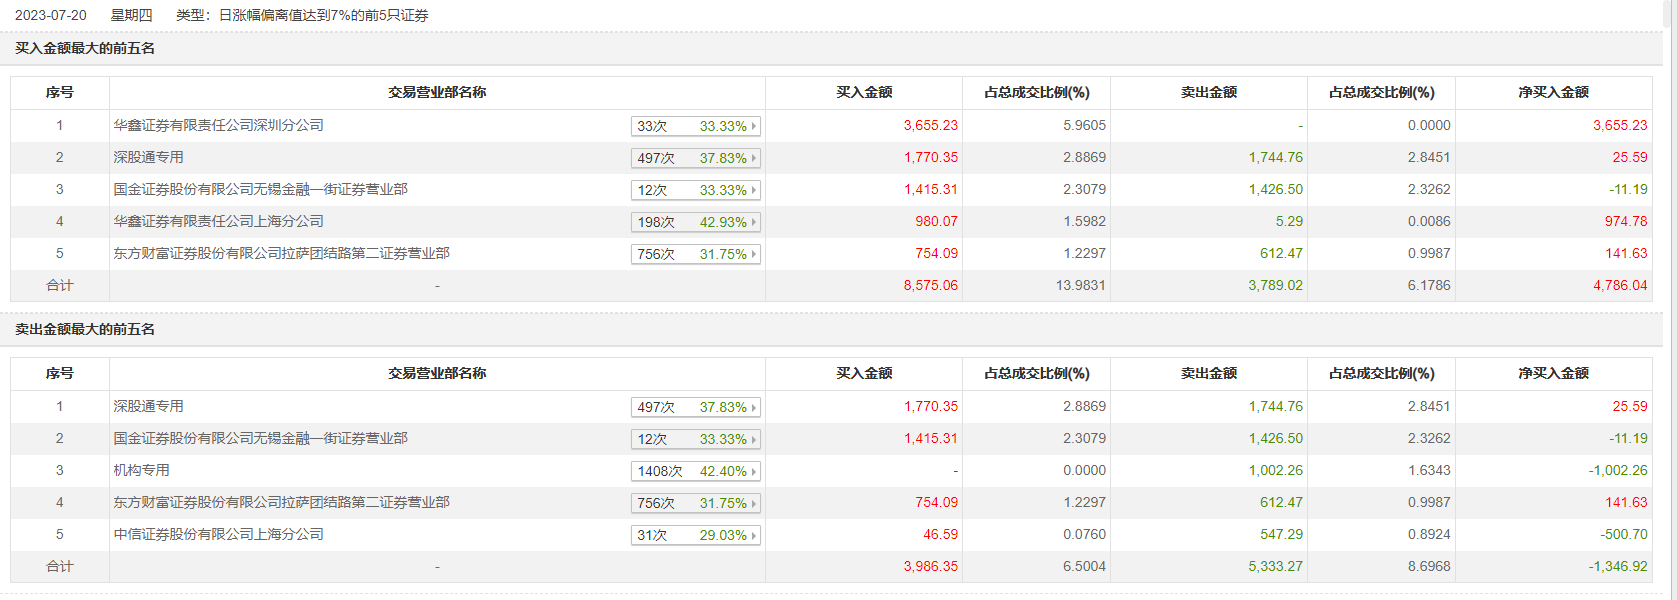Open 华鑫证券有限责任公司上海分公司 broker link

click(218, 221)
